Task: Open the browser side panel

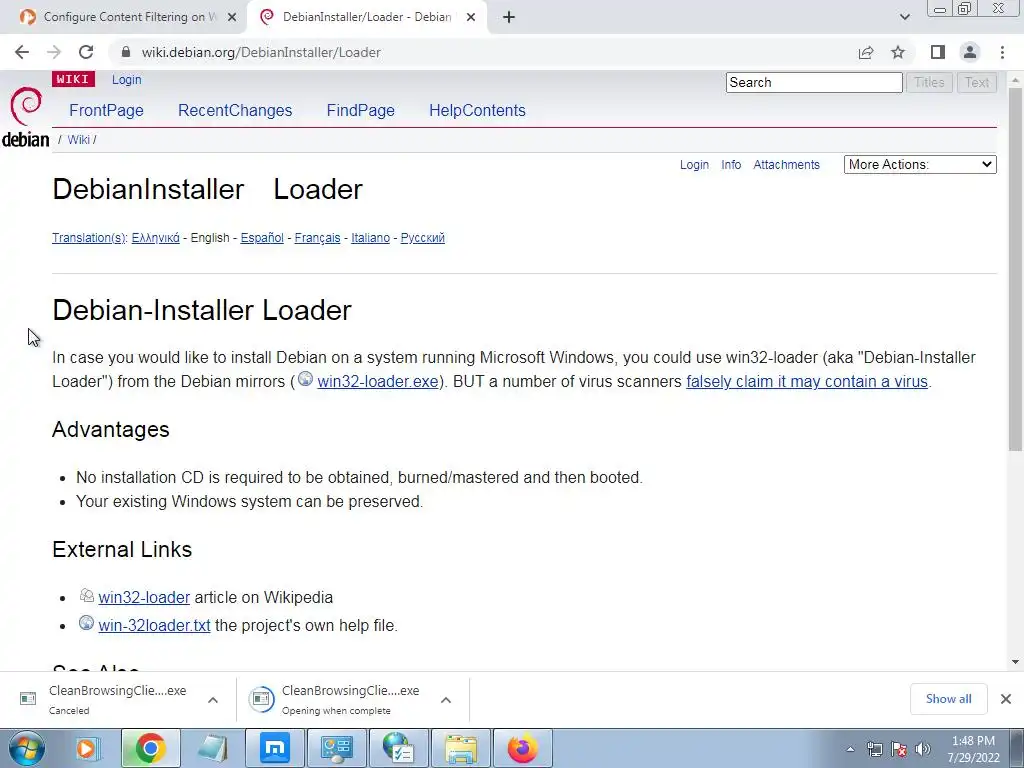Action: (938, 52)
